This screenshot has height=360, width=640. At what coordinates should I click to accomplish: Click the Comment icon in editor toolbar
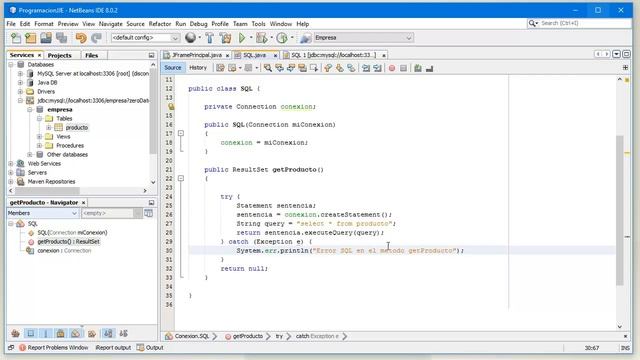click(418, 68)
